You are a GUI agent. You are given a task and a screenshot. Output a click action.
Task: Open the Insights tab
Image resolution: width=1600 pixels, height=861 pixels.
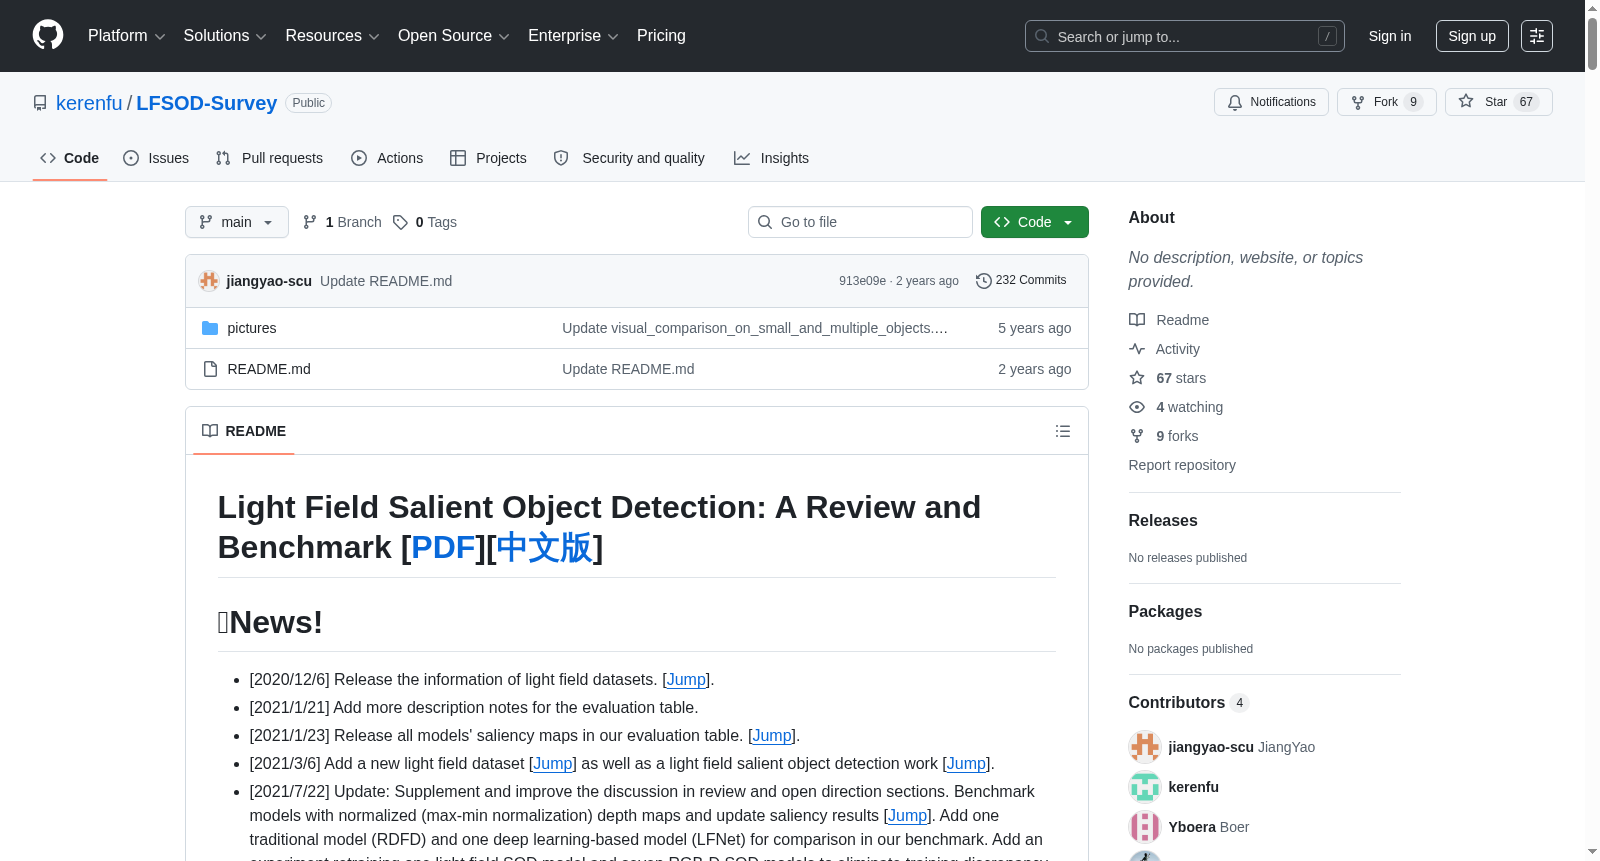click(x=771, y=158)
